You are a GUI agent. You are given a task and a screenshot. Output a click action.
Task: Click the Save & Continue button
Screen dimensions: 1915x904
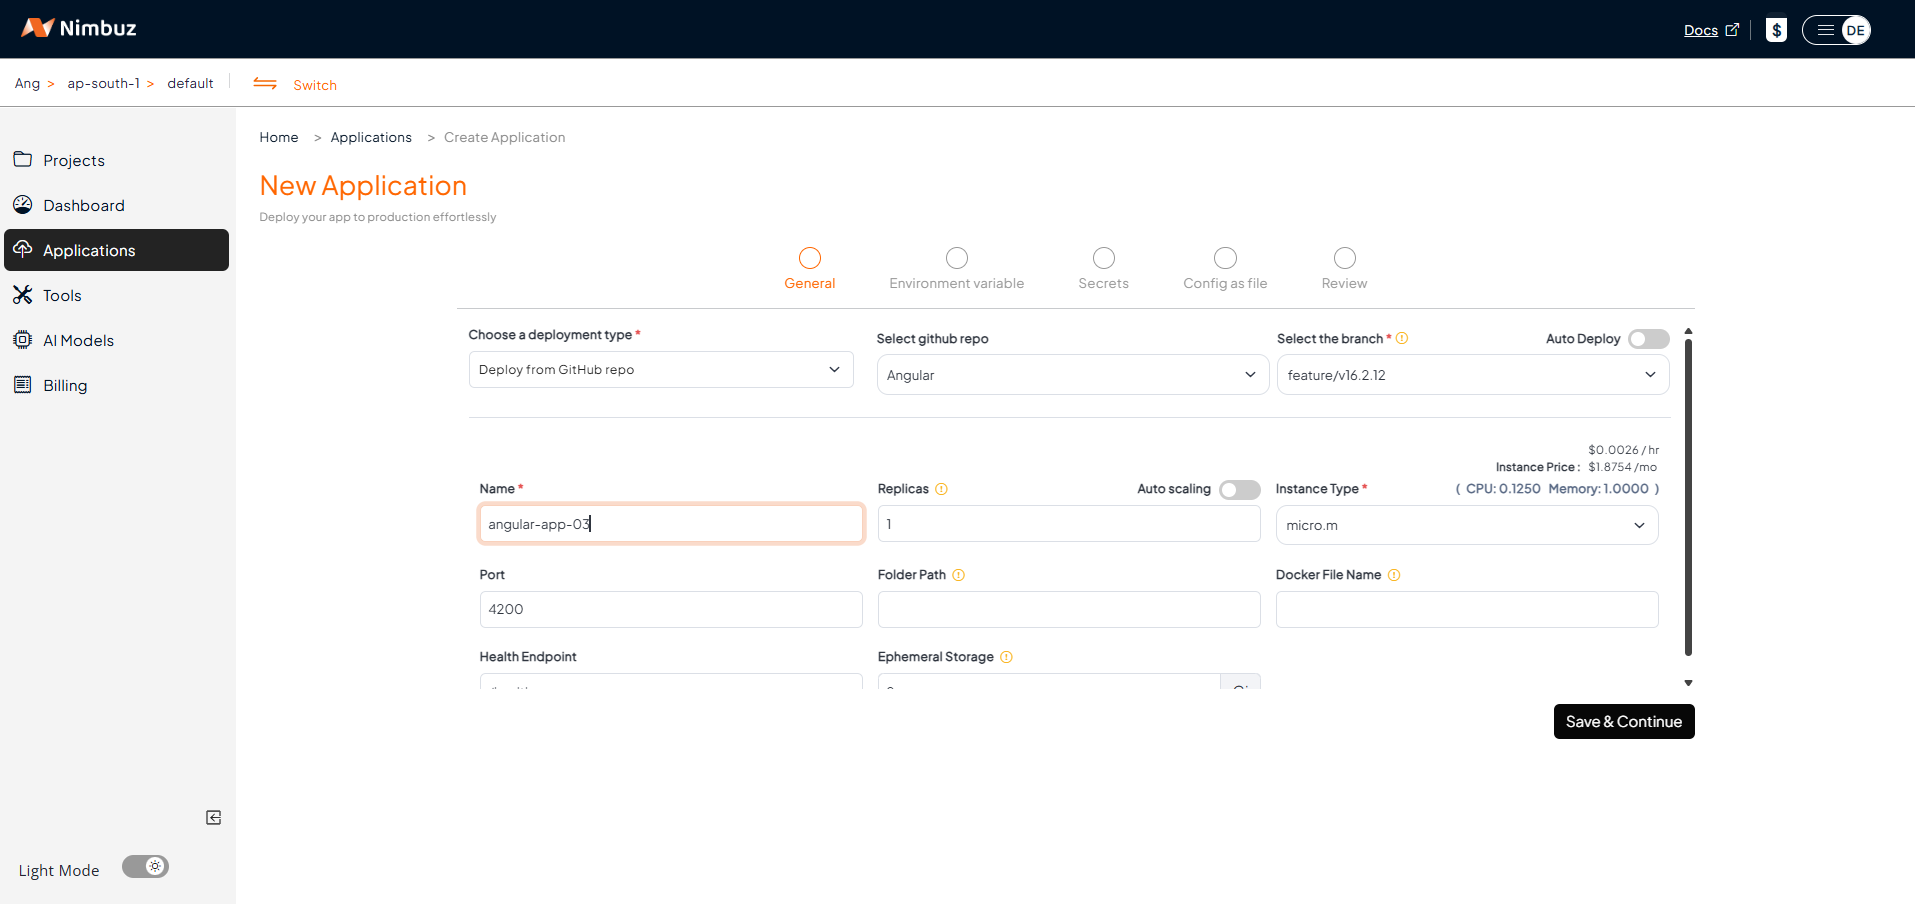pos(1623,722)
